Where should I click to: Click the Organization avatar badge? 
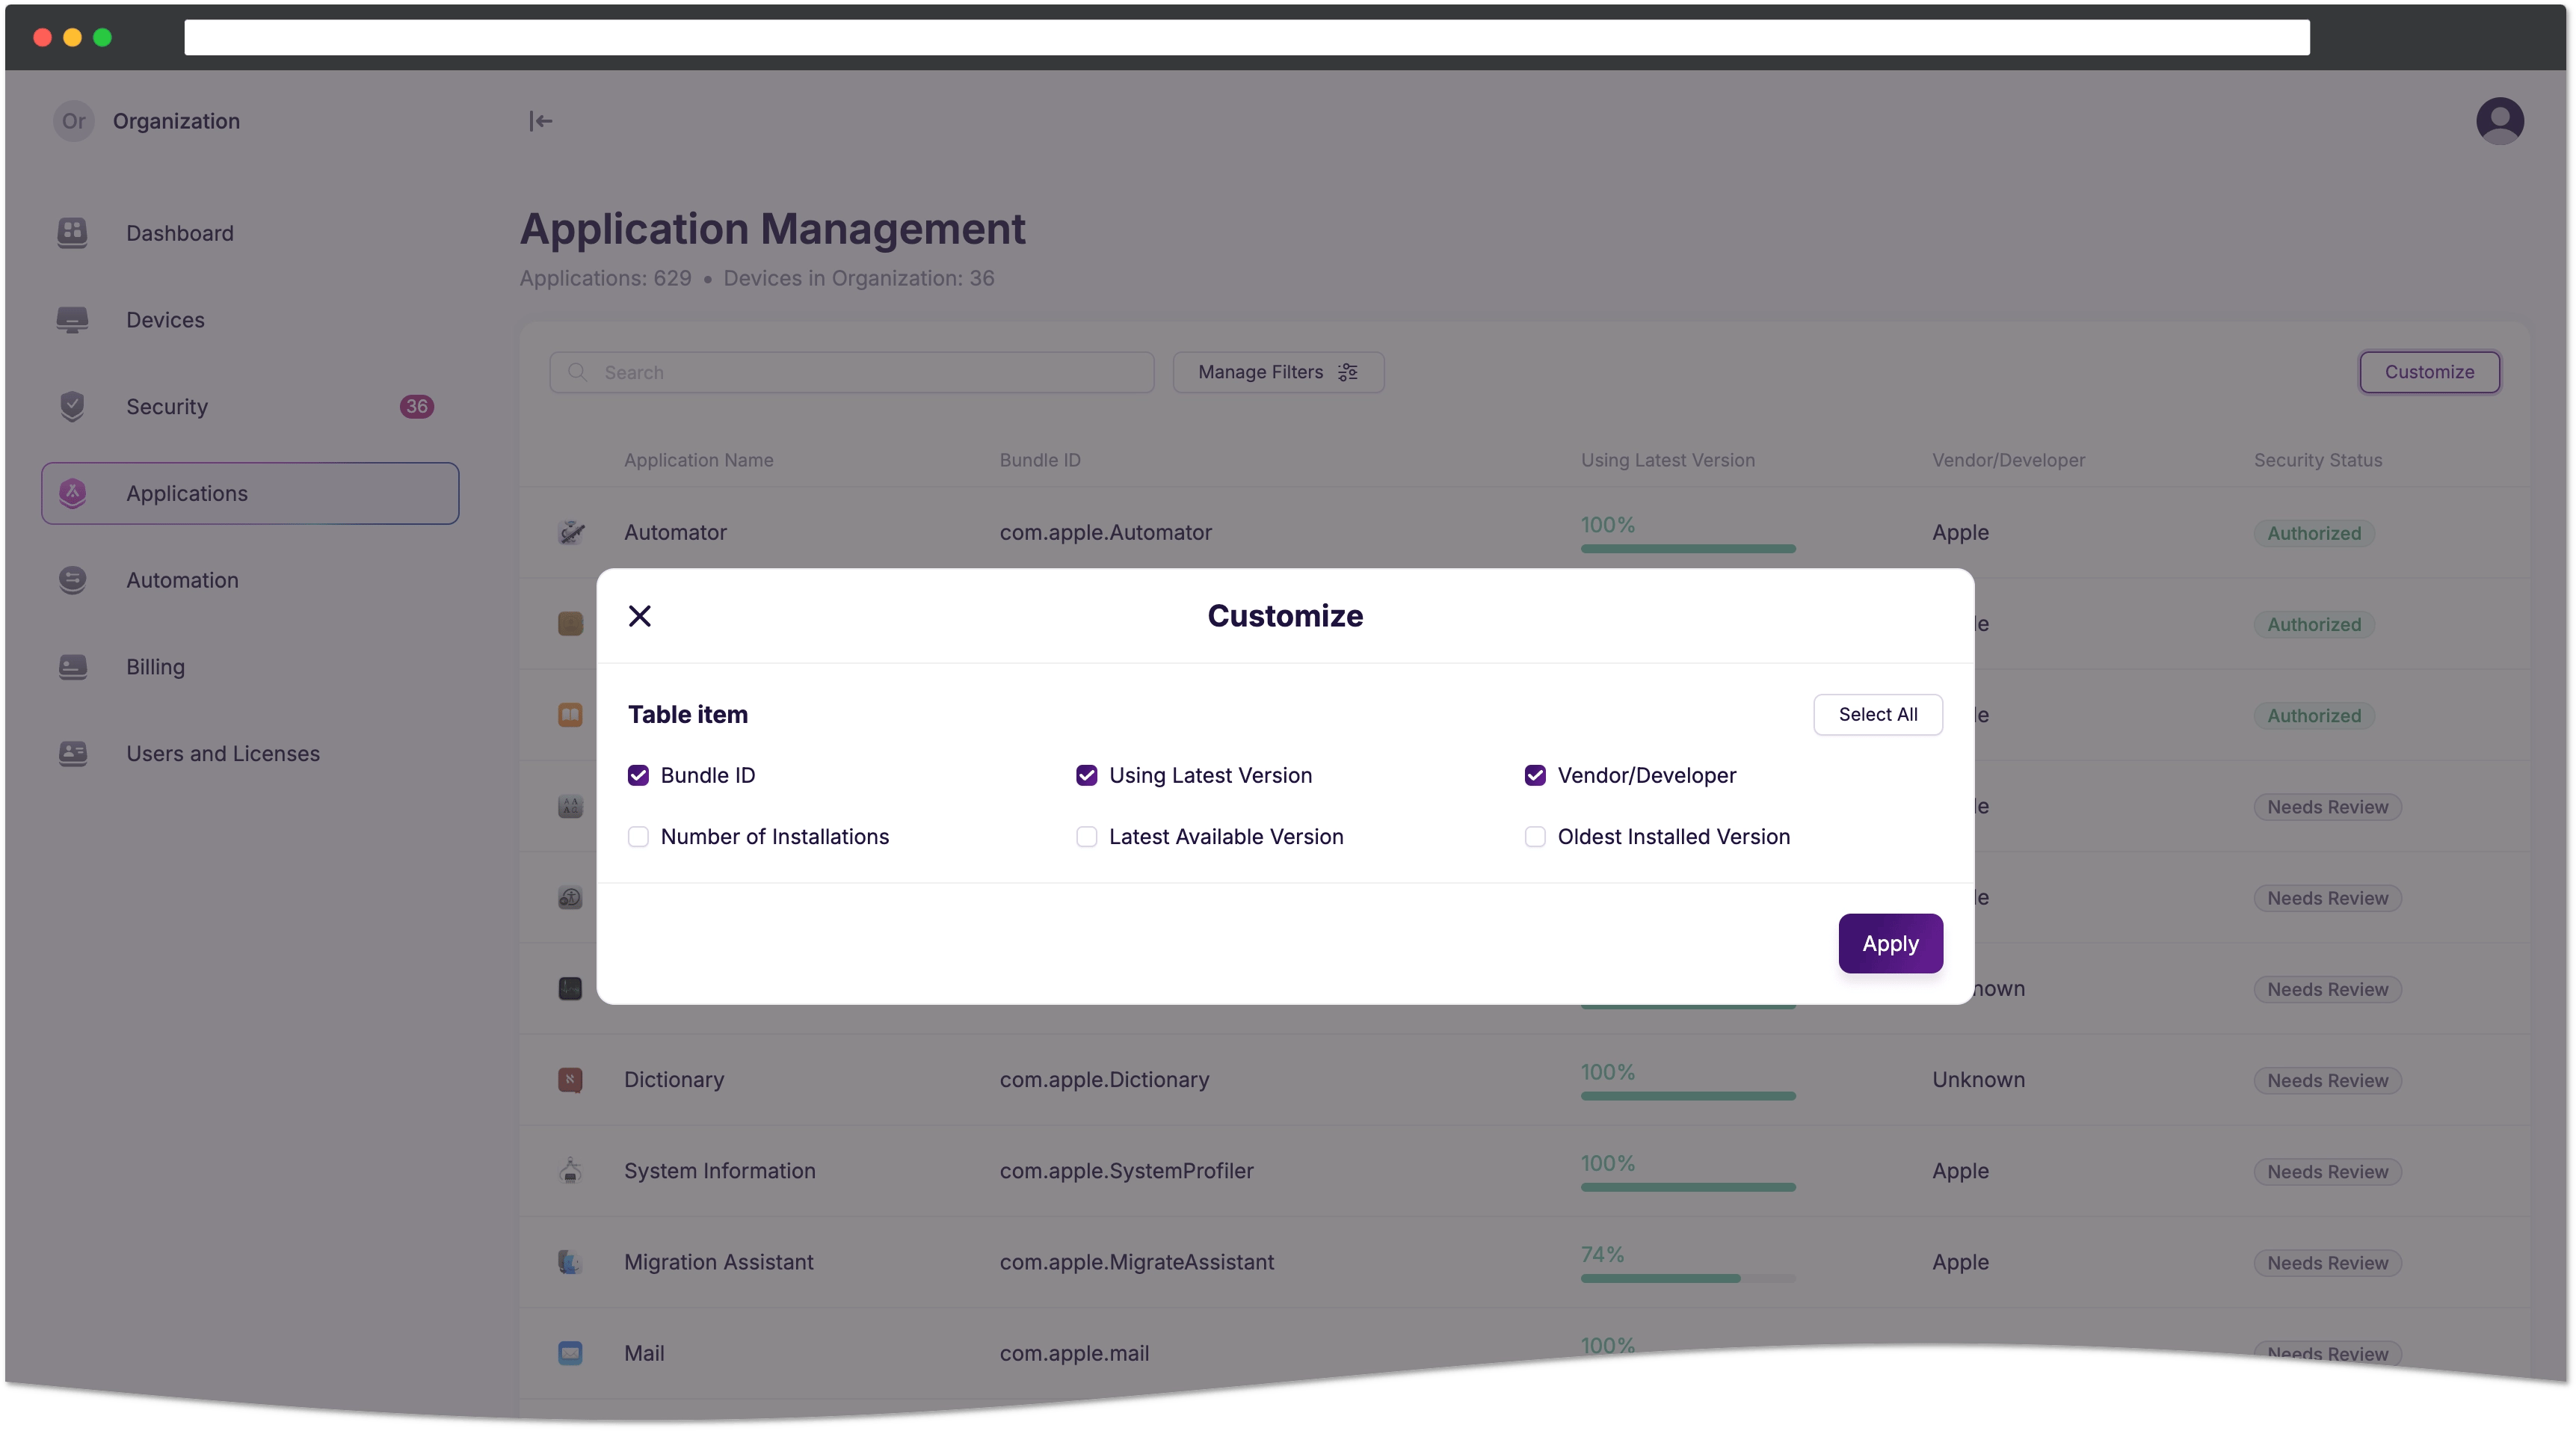[73, 121]
